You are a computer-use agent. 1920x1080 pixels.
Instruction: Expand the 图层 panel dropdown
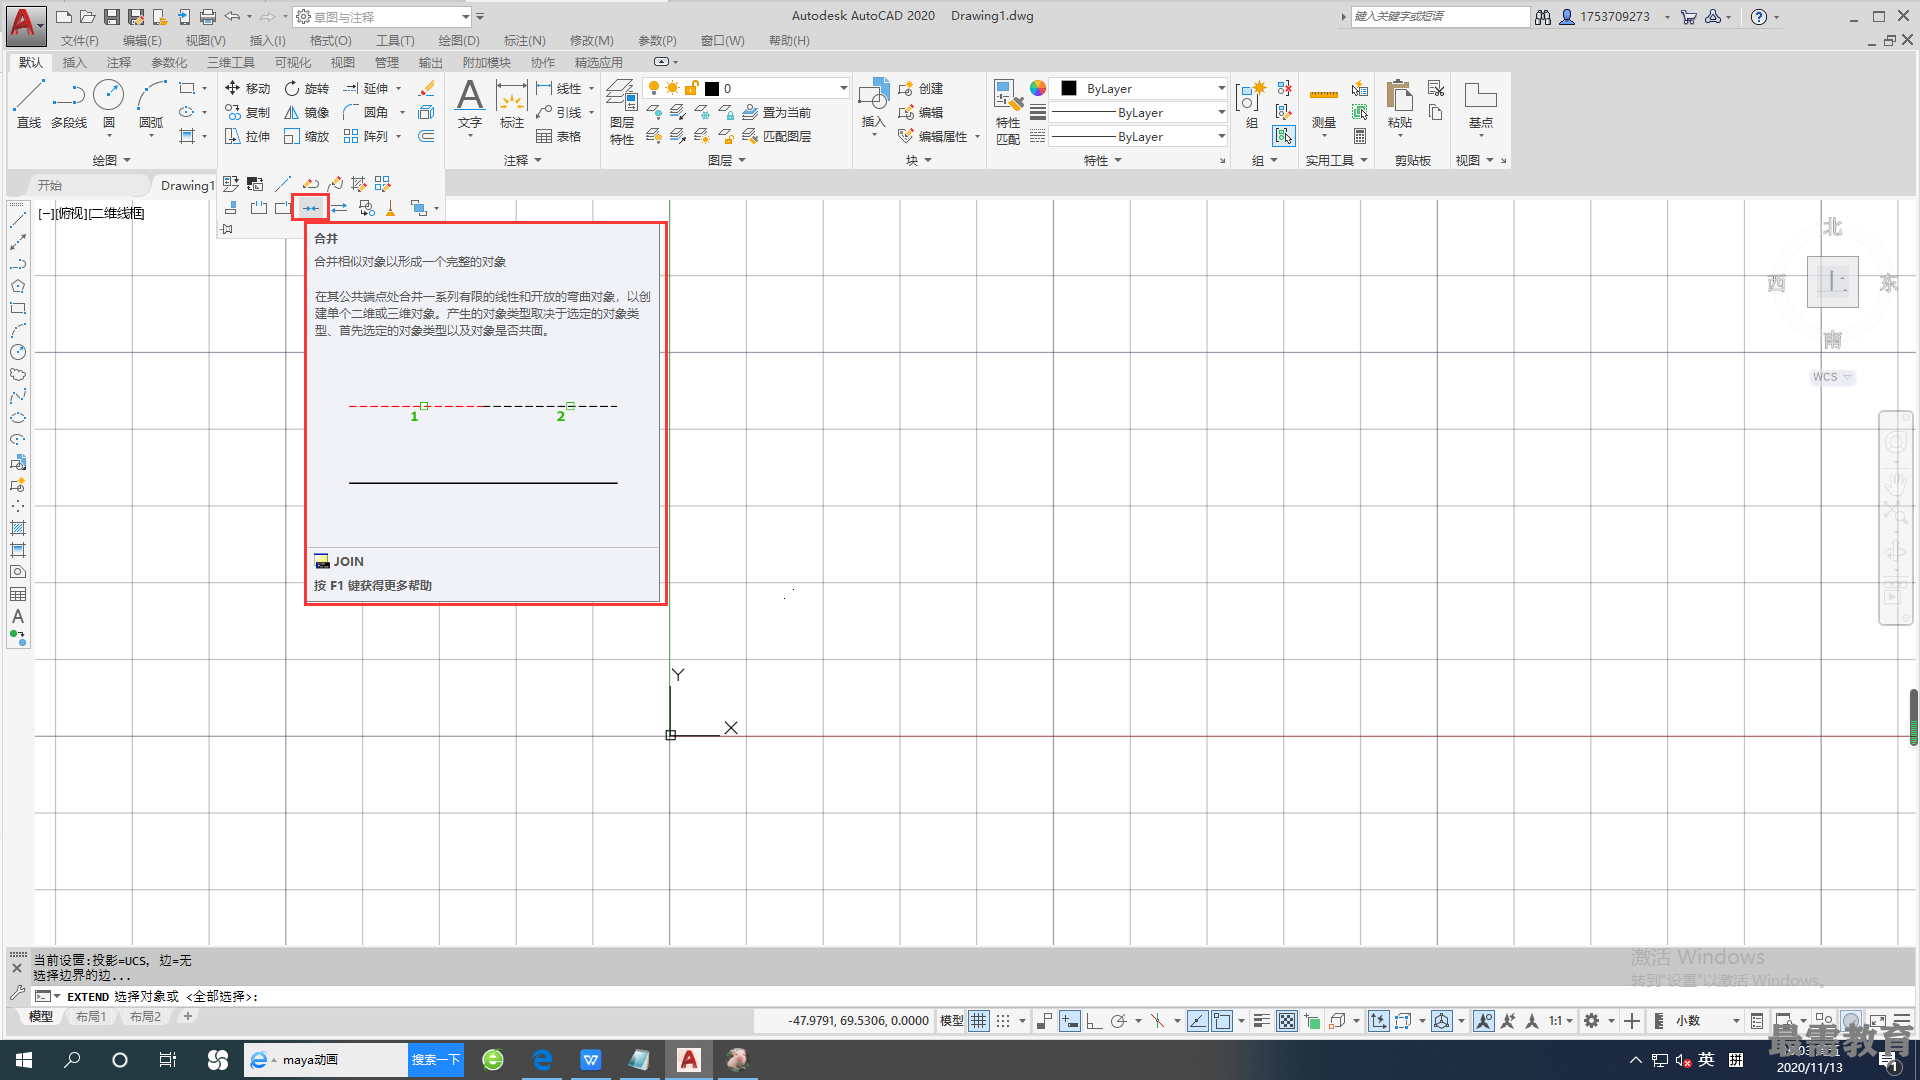point(727,160)
